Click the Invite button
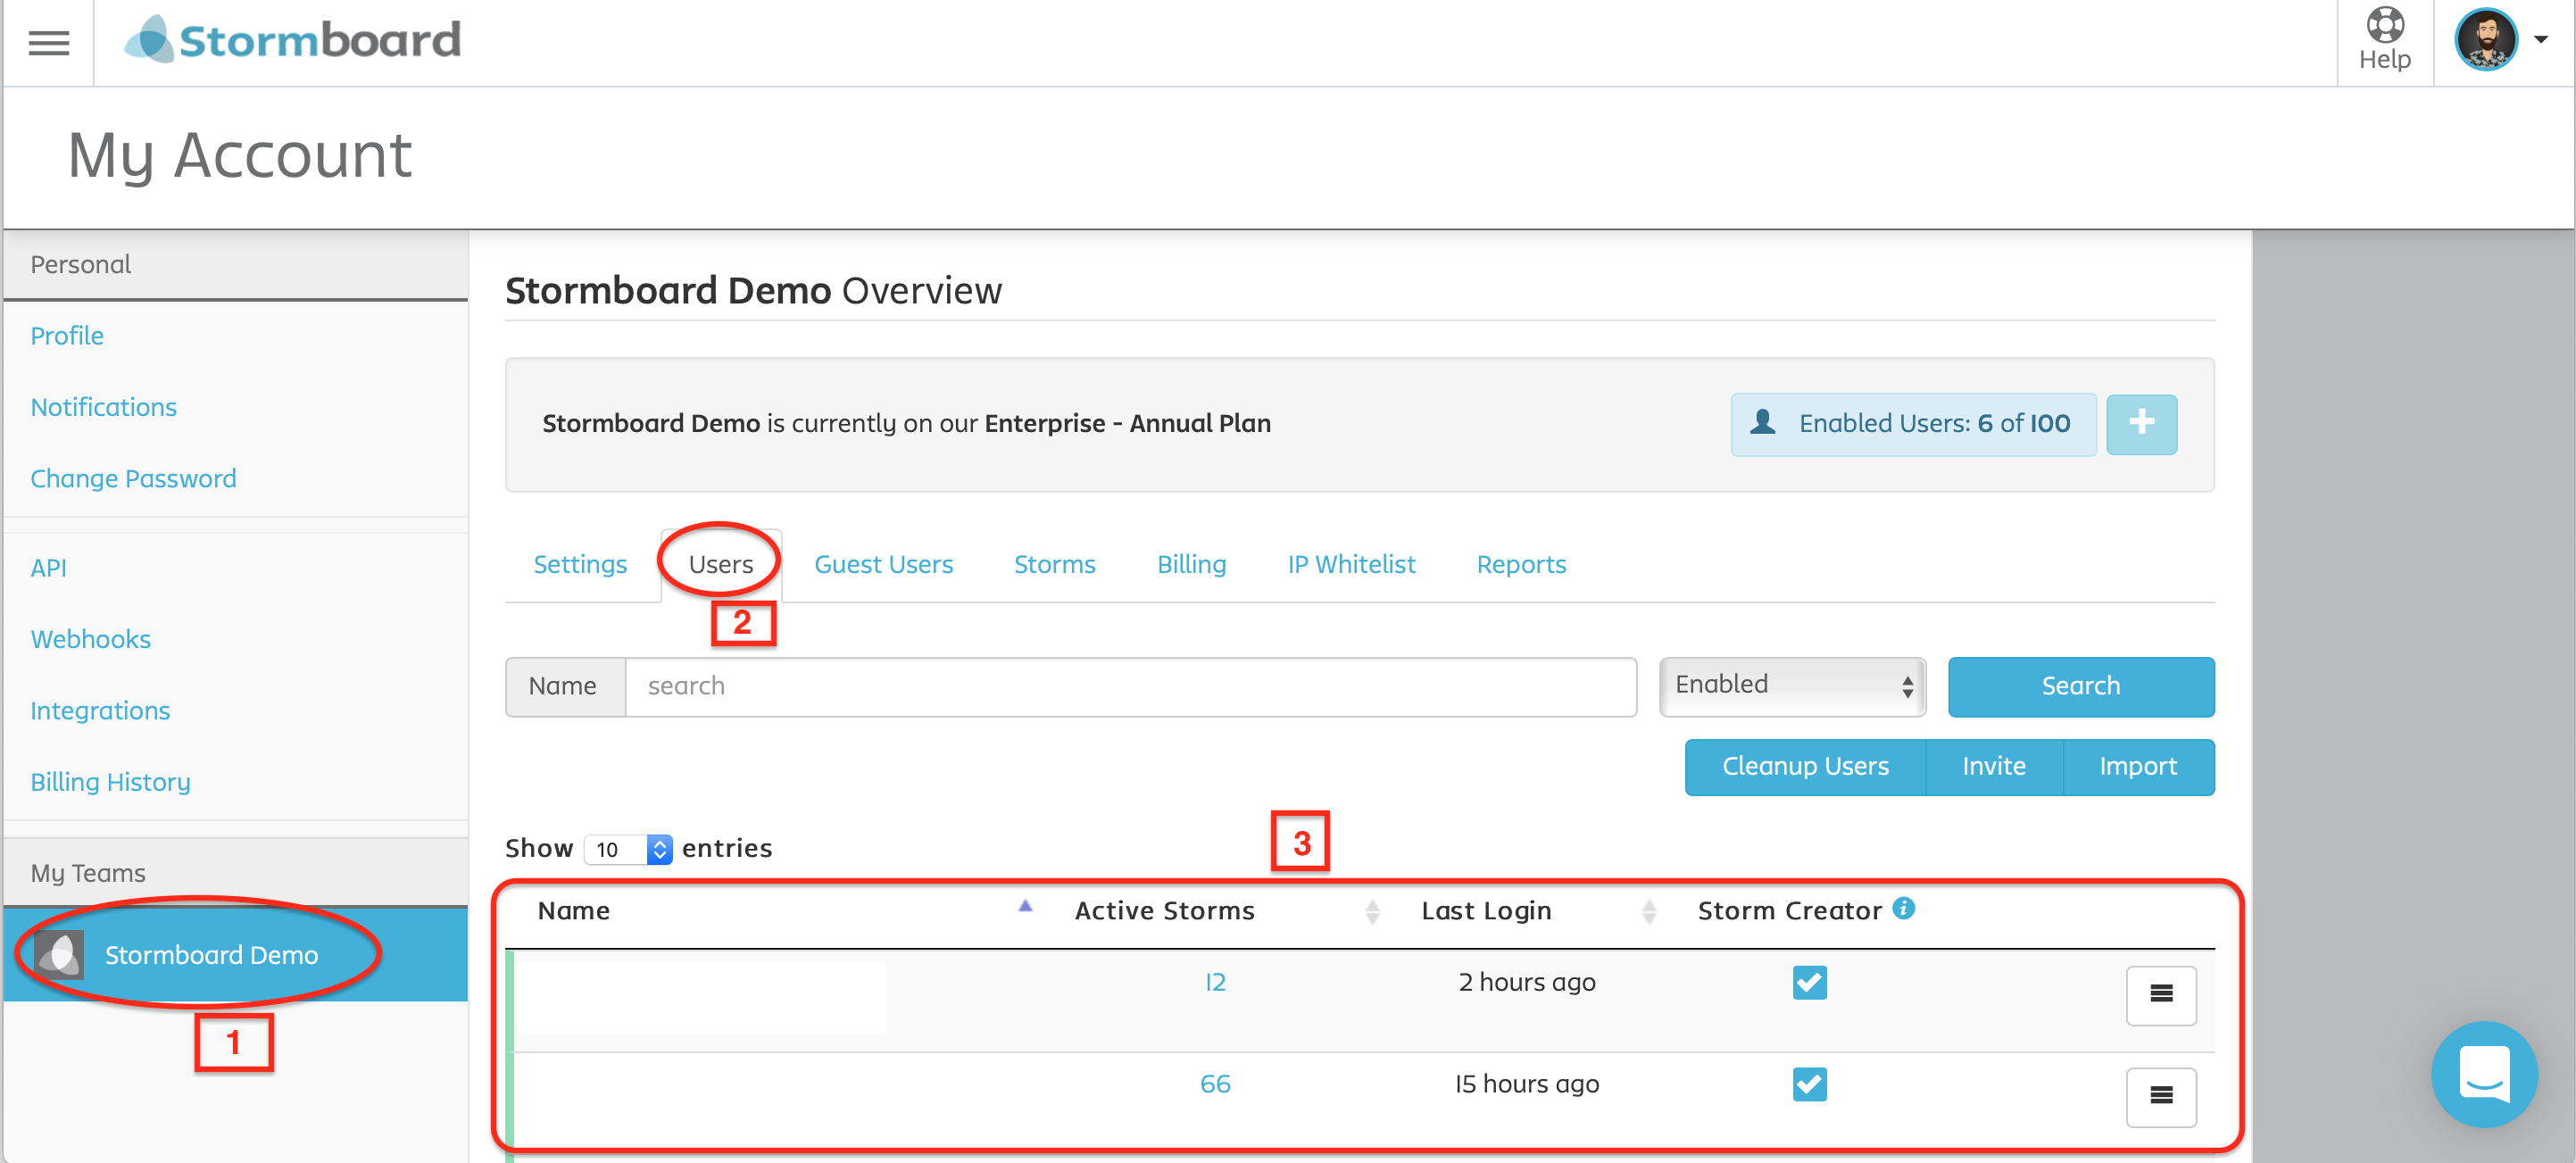 tap(1993, 766)
